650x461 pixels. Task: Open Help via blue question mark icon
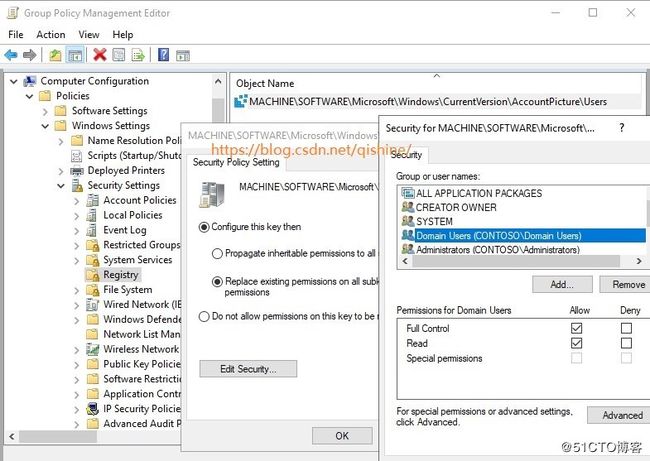[163, 55]
